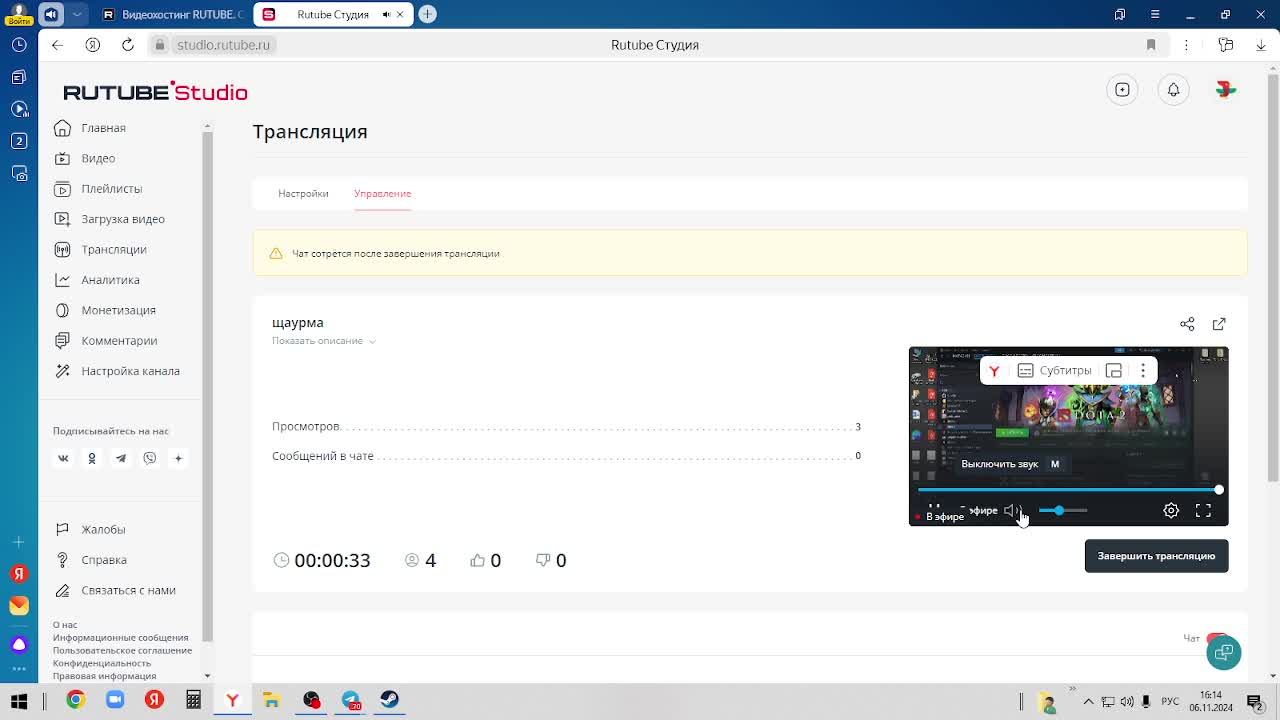Switch to Видеохостинг RUTUBE browser tab
1280x720 pixels.
click(174, 14)
